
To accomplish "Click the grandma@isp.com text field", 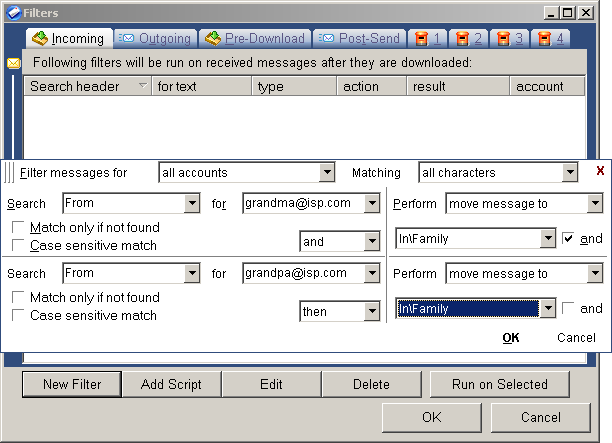I will [303, 204].
